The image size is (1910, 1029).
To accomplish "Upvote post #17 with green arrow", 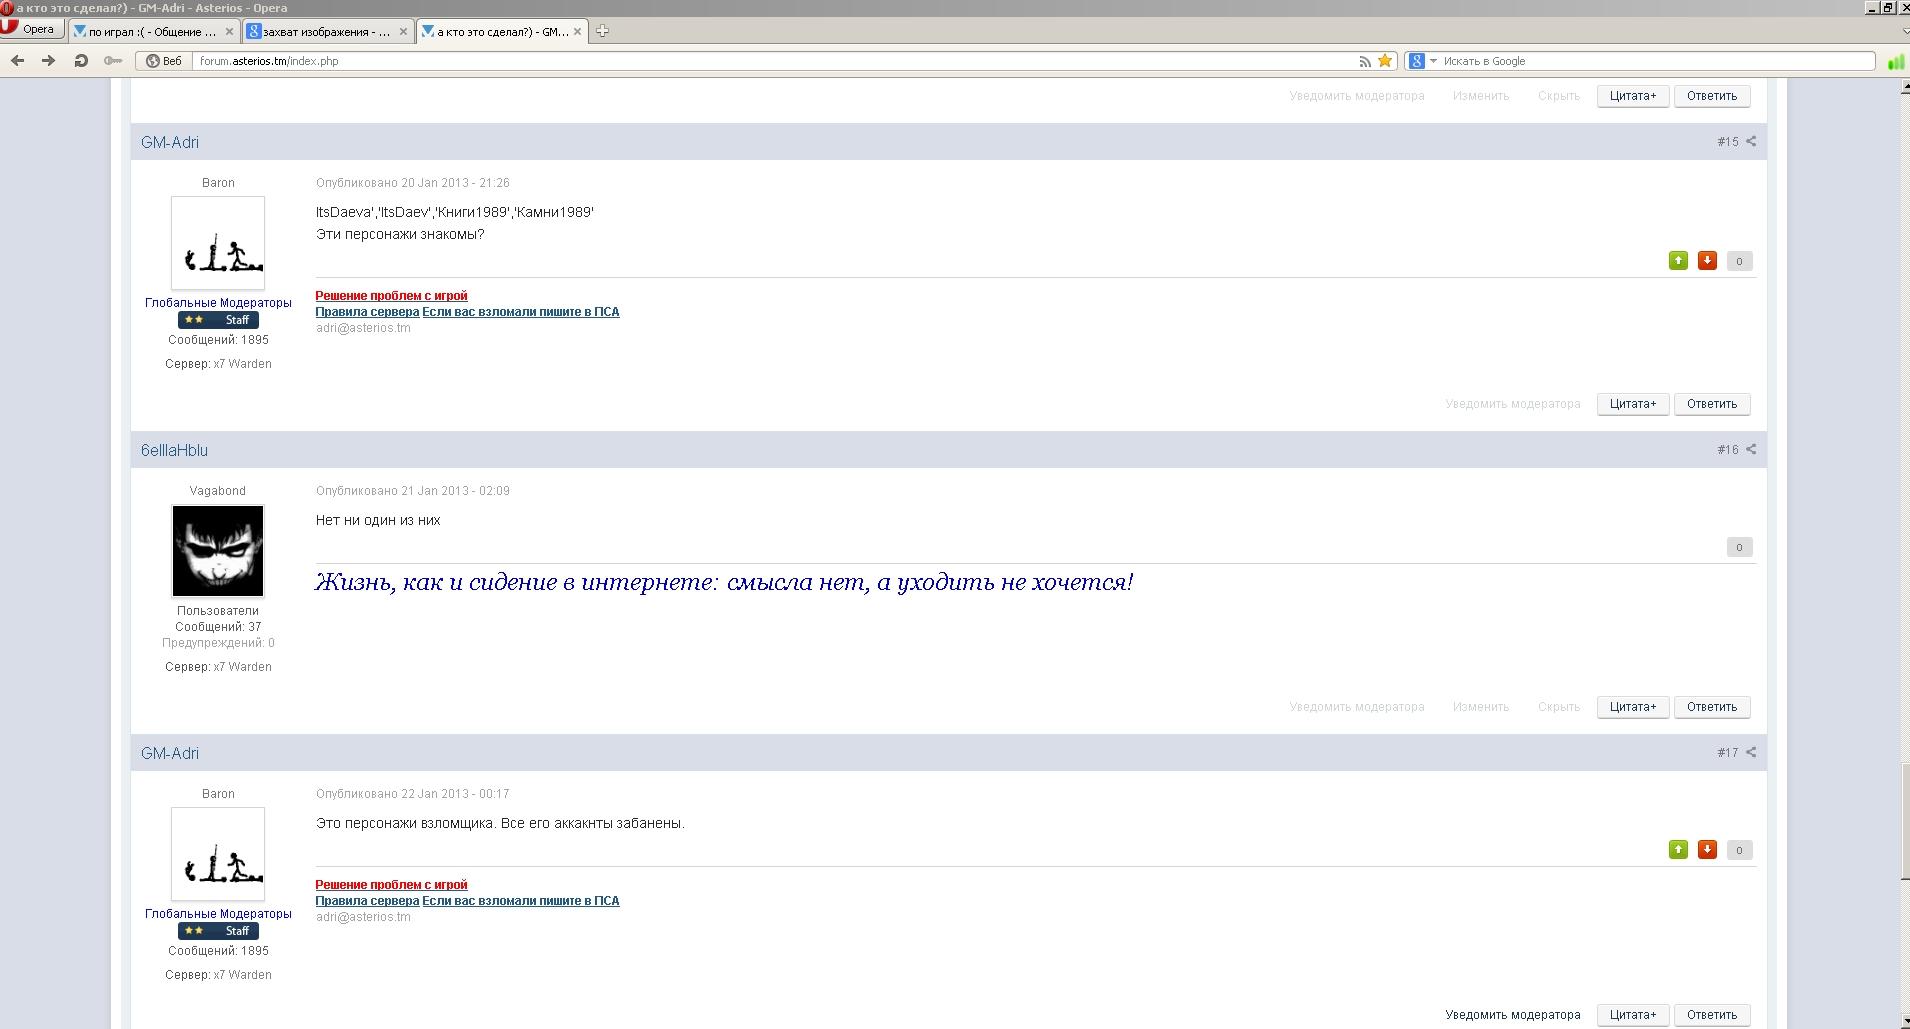I will click(1678, 850).
